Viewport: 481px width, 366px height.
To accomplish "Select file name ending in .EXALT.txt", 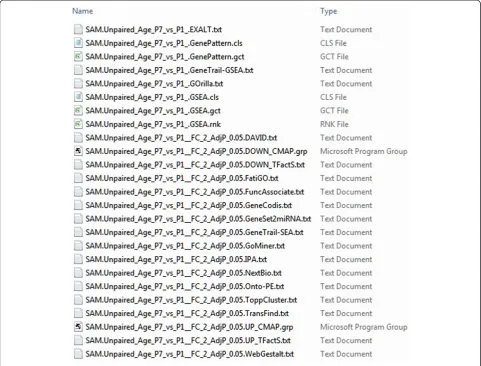I will 154,29.
